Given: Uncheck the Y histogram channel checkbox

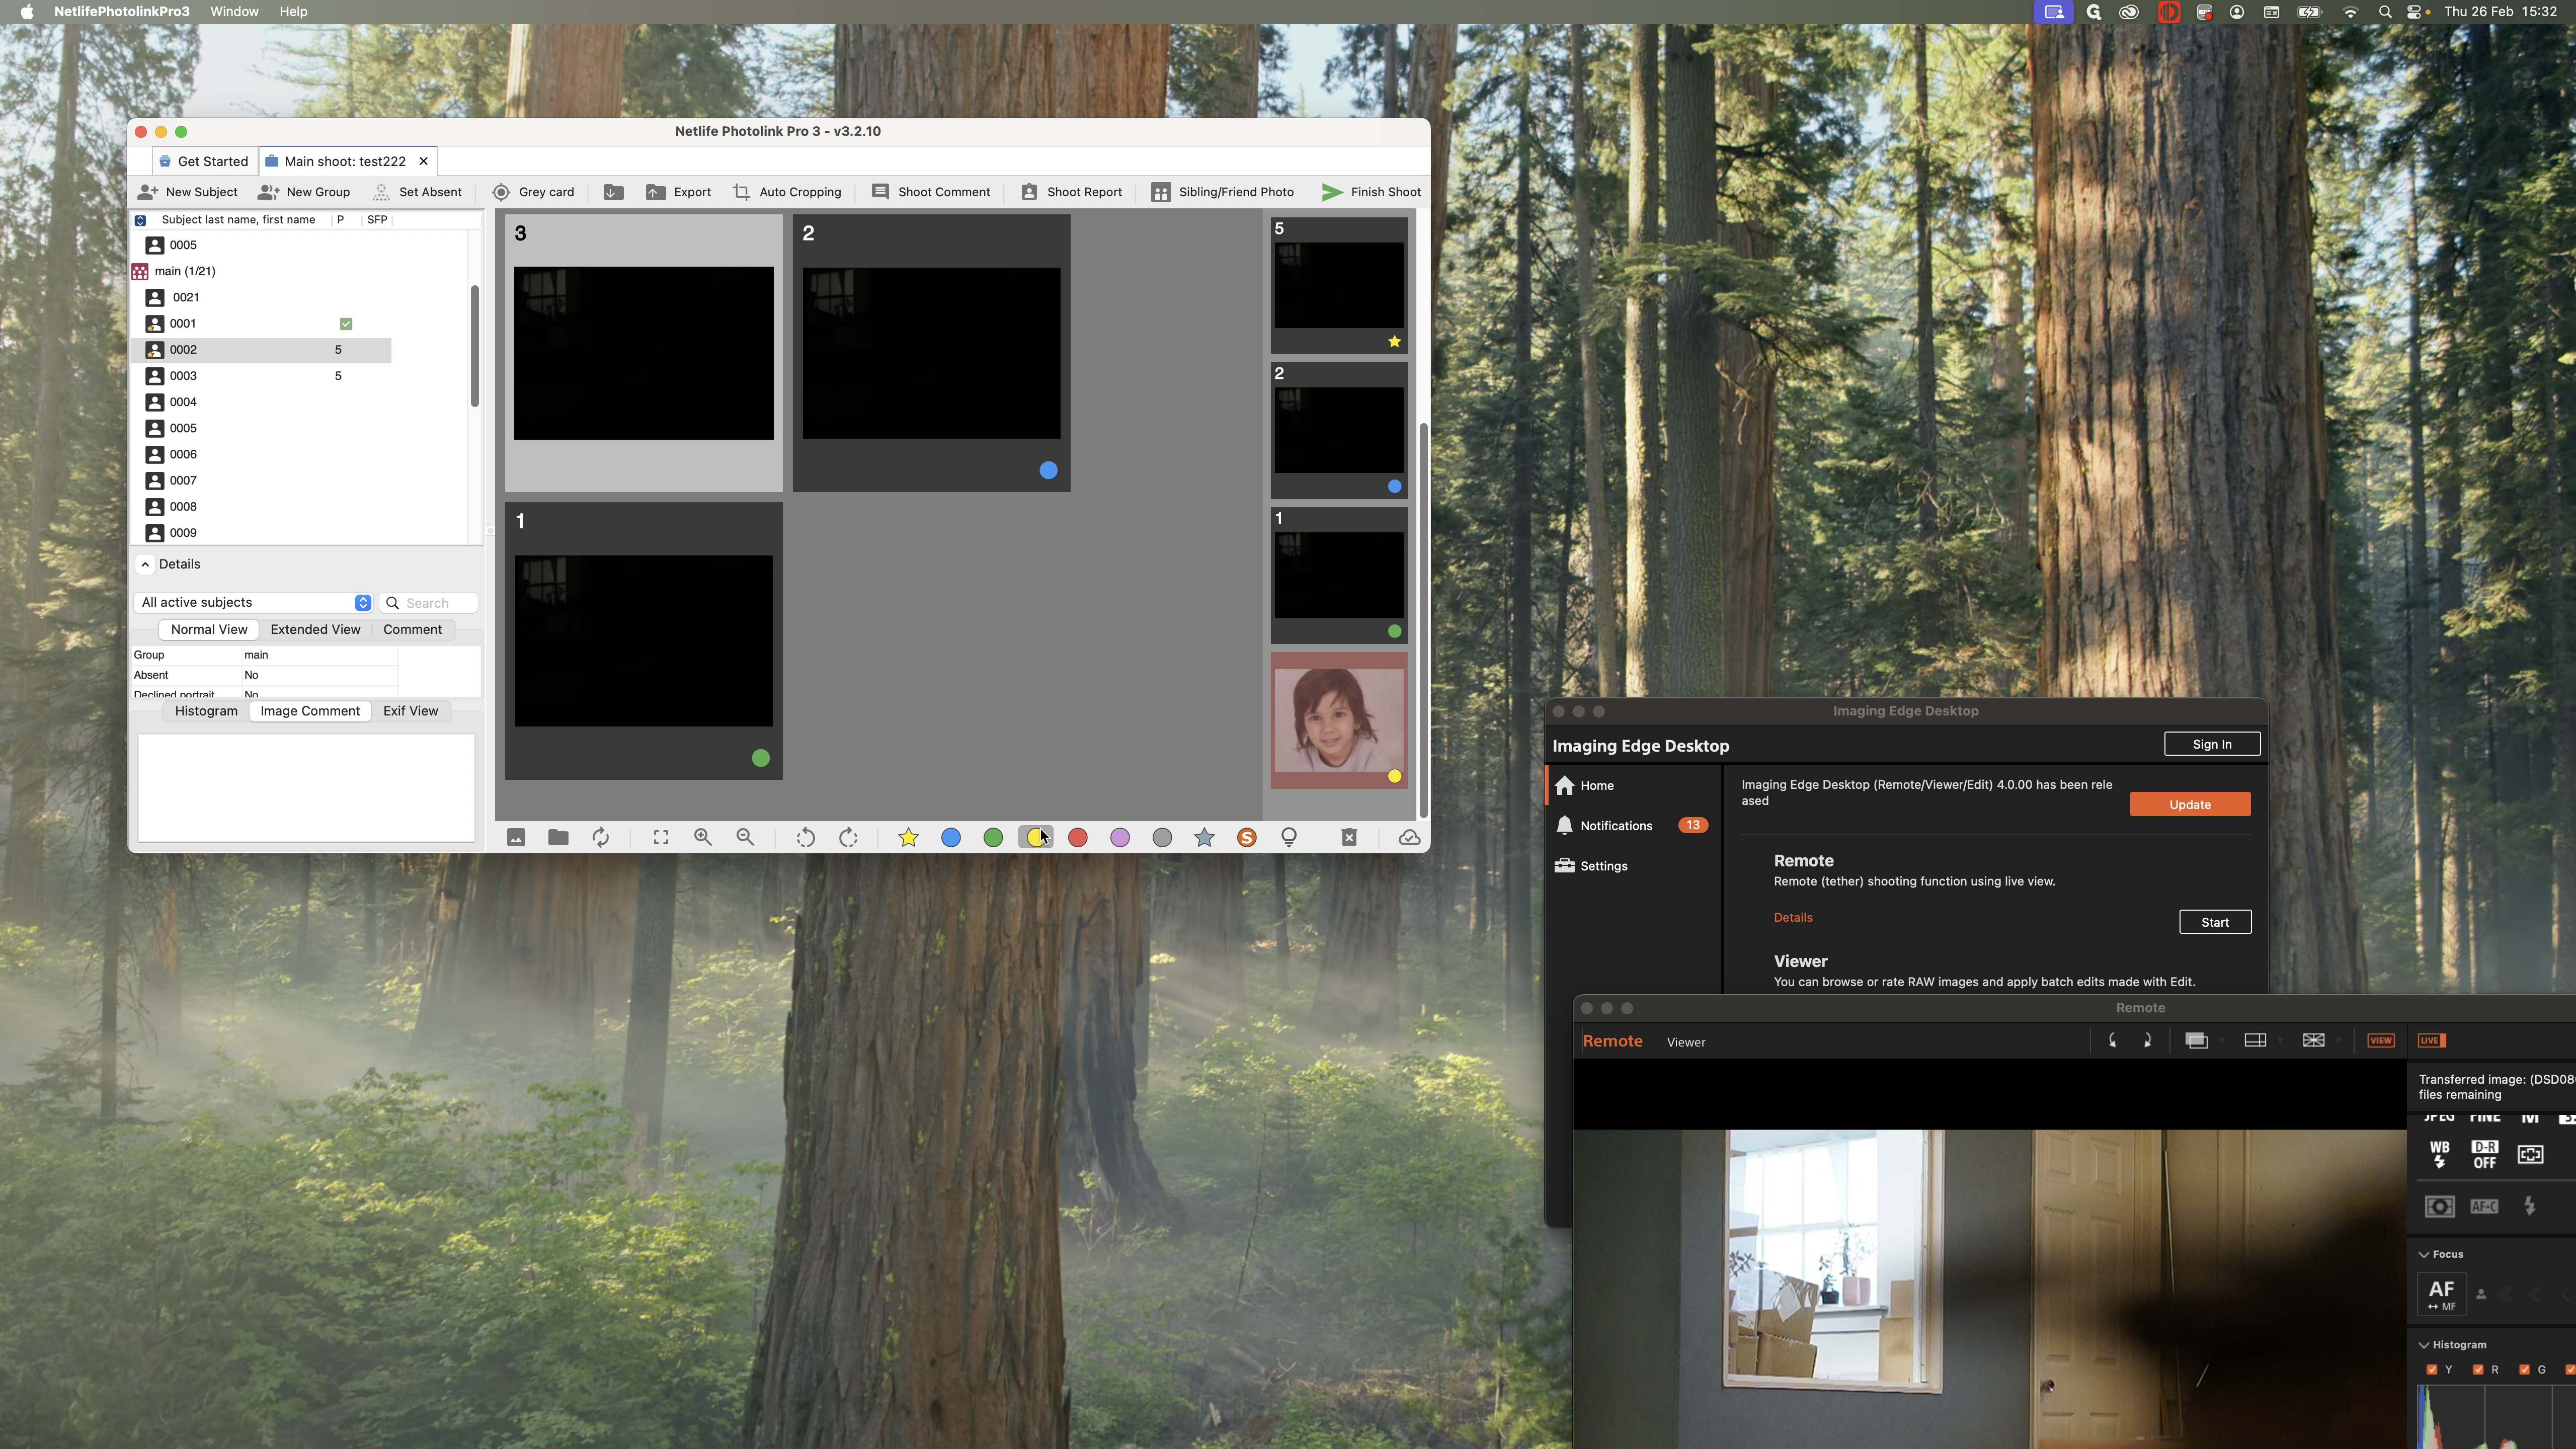Looking at the screenshot, I should point(2432,1370).
